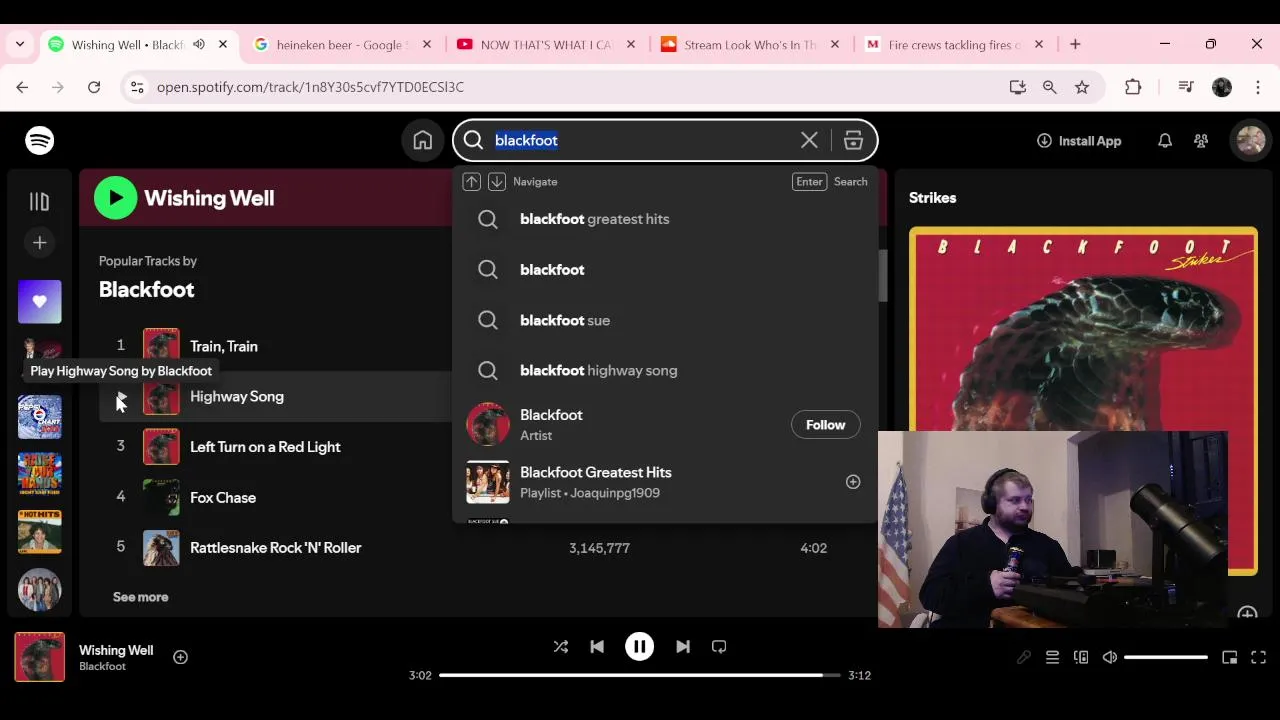Choose plain blackfoot suggestion
The height and width of the screenshot is (720, 1280).
[x=665, y=270]
